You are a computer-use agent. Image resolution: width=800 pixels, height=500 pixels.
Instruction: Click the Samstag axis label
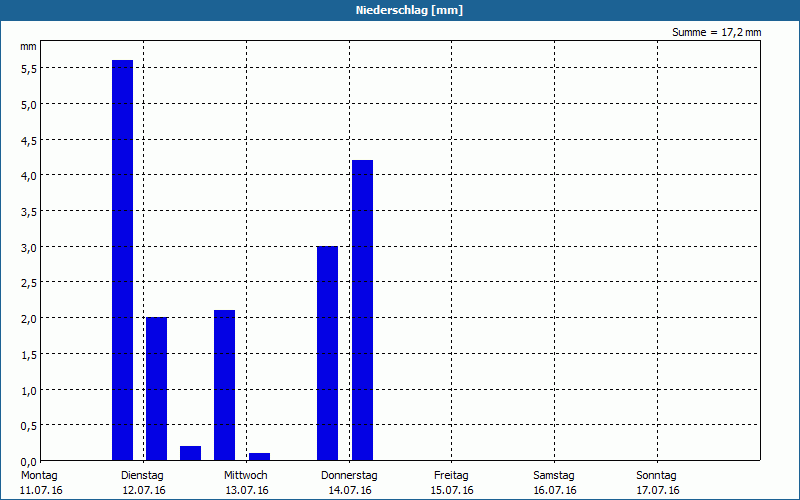pyautogui.click(x=554, y=476)
